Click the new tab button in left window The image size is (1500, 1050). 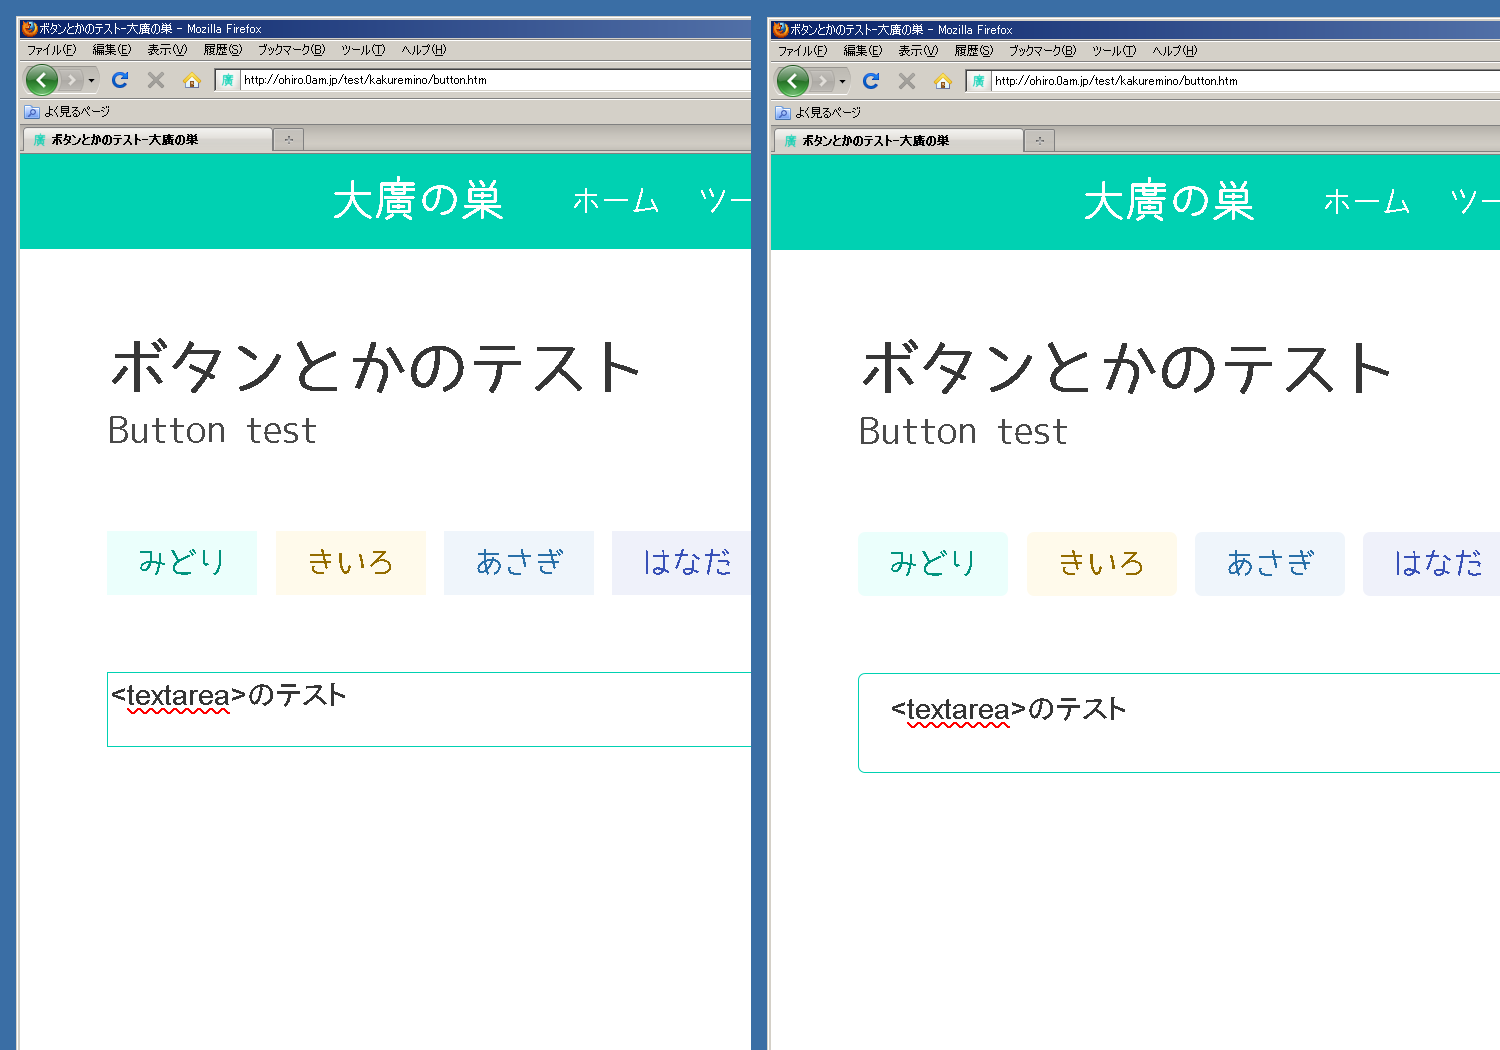(x=289, y=140)
